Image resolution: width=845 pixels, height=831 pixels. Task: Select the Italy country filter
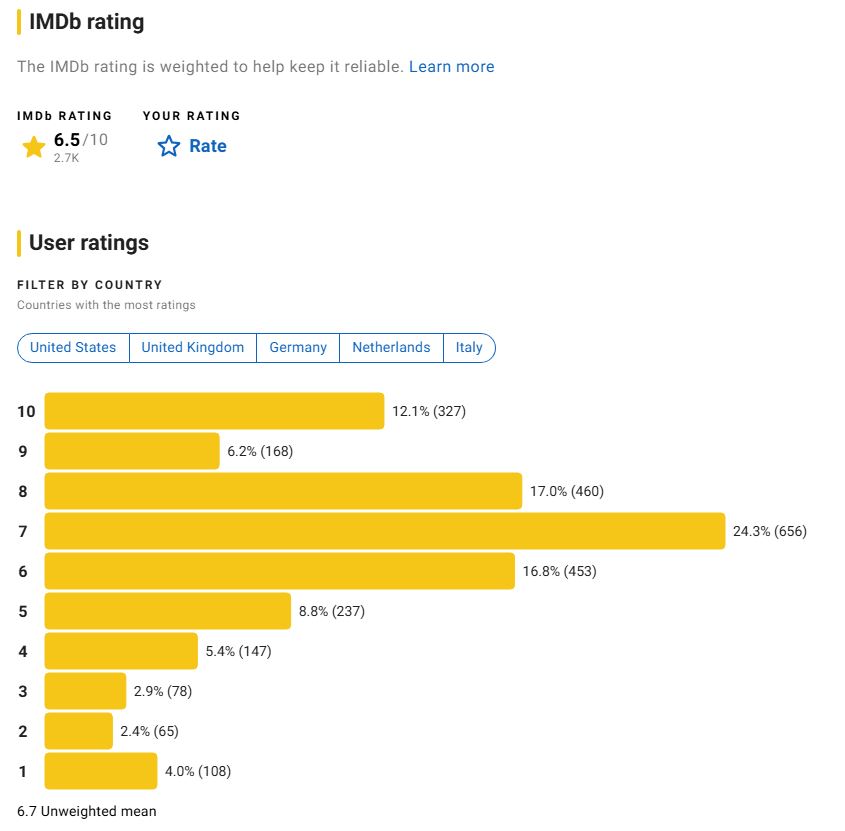coord(469,348)
